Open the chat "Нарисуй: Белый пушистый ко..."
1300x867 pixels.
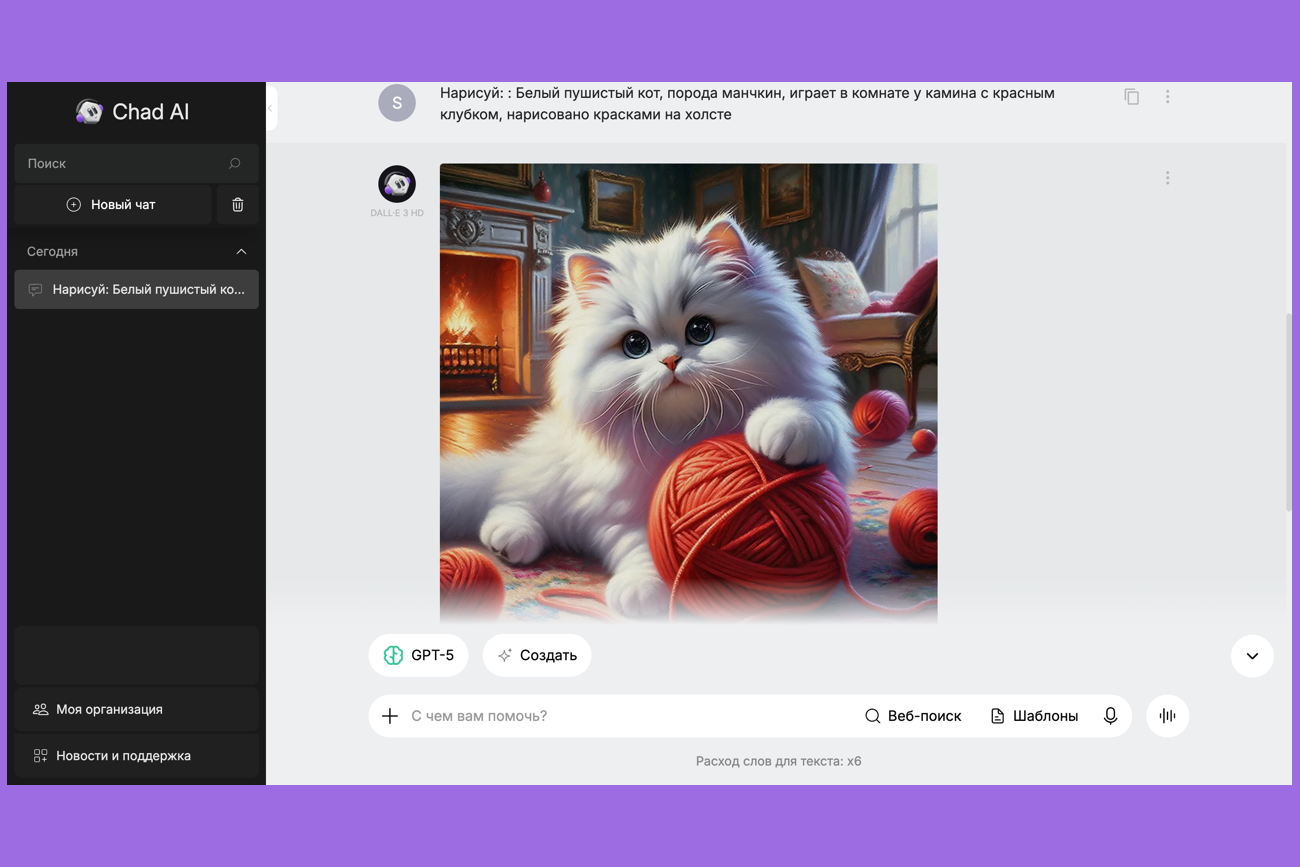pyautogui.click(x=137, y=290)
